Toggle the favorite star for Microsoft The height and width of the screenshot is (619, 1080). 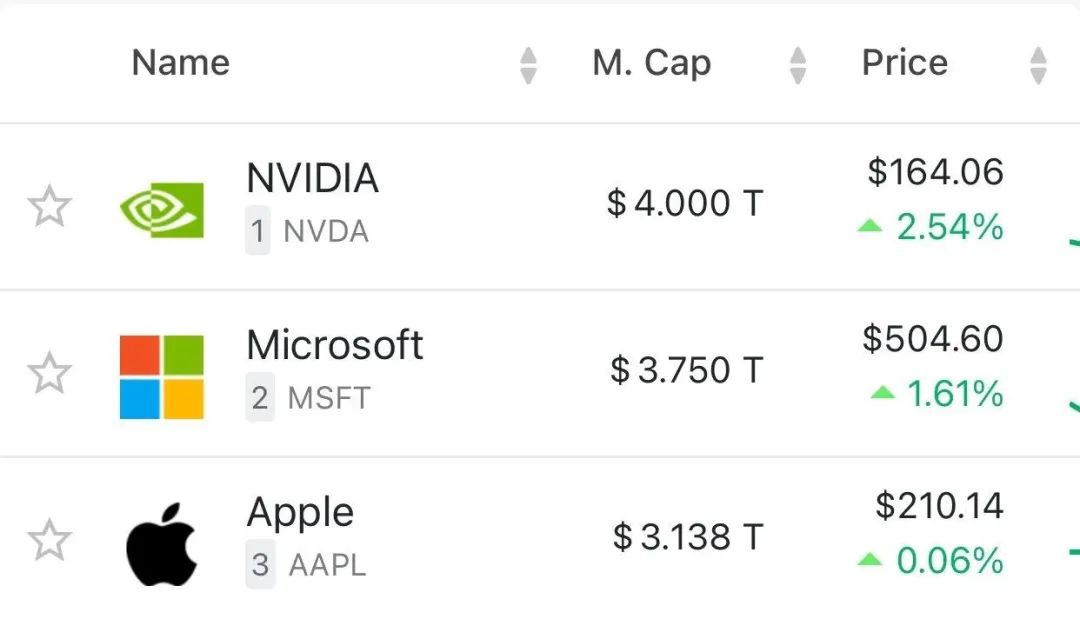[50, 373]
